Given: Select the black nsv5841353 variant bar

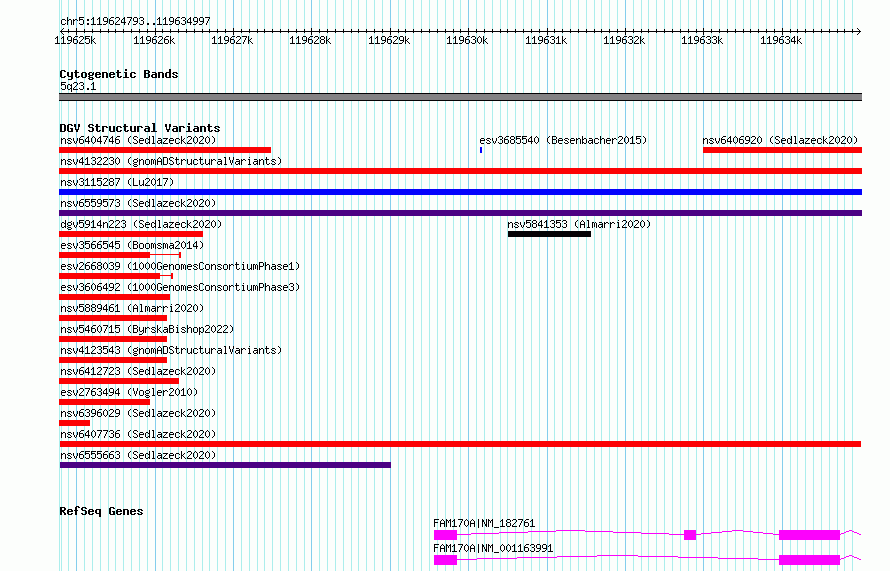Looking at the screenshot, I should tap(549, 234).
